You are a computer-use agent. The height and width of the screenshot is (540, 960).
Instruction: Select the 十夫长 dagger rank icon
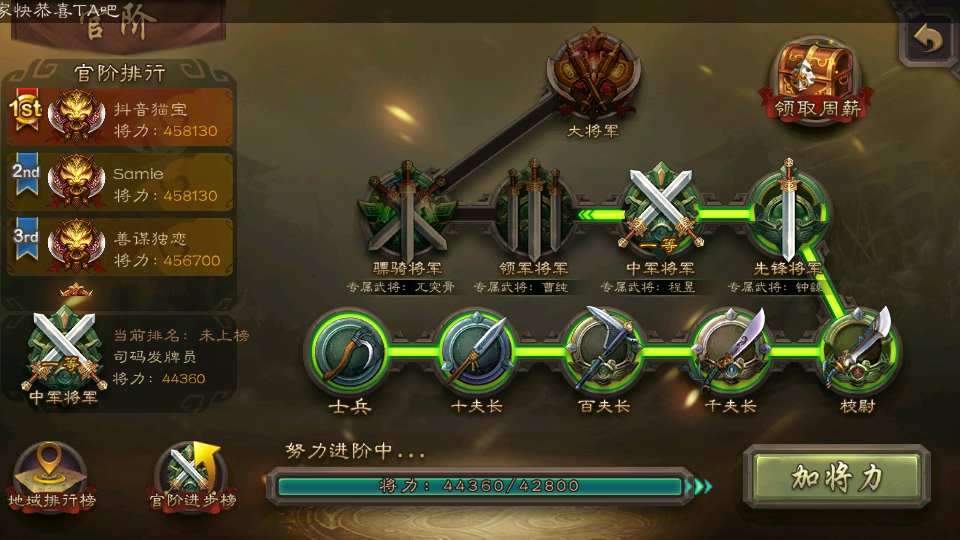(x=476, y=351)
